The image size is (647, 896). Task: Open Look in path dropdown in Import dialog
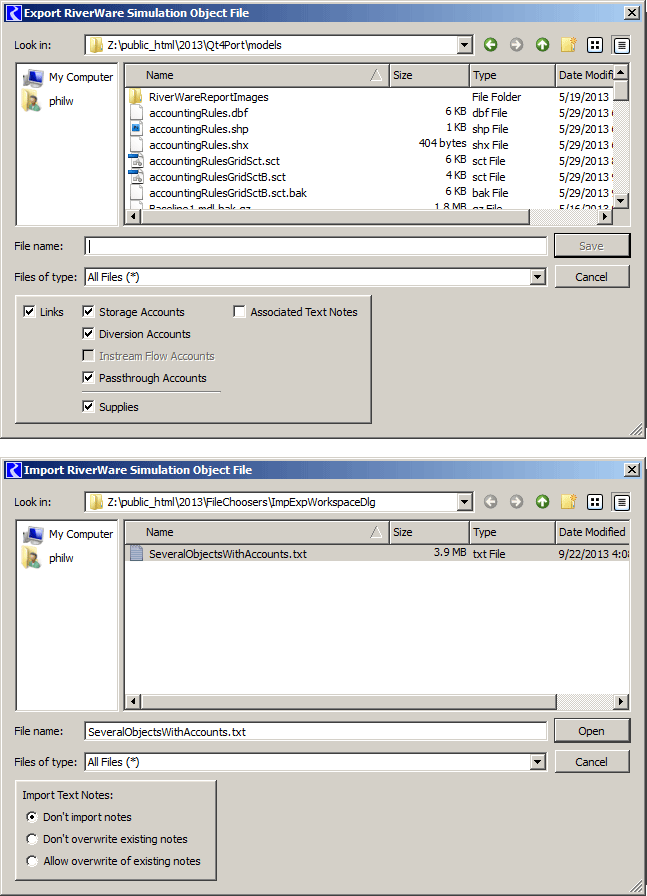pos(465,502)
